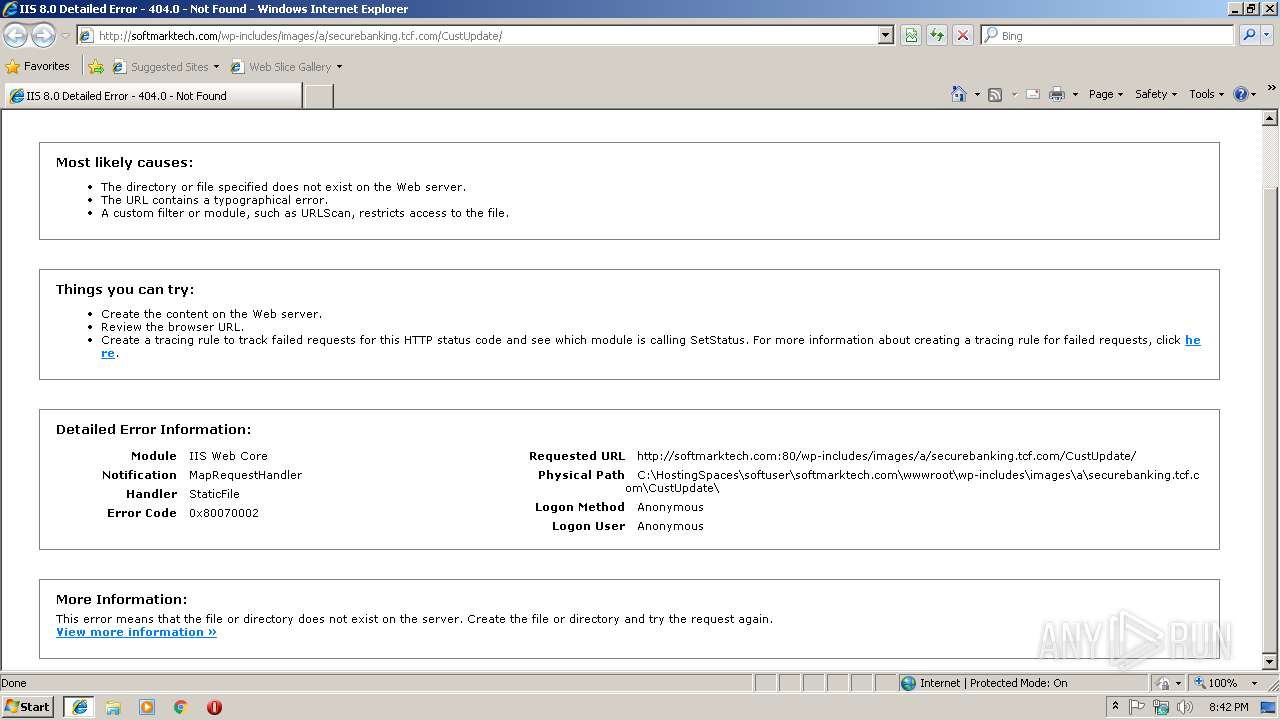Viewport: 1280px width, 720px height.
Task: Click the volume speaker tray icon
Action: [1185, 707]
